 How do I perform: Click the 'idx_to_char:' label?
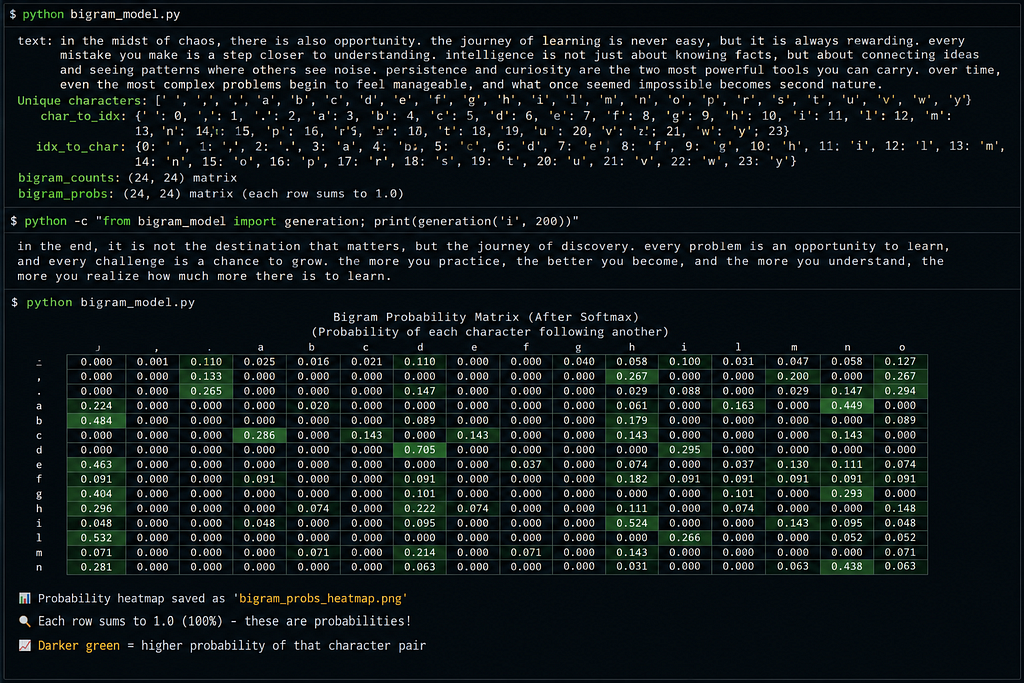pyautogui.click(x=81, y=146)
